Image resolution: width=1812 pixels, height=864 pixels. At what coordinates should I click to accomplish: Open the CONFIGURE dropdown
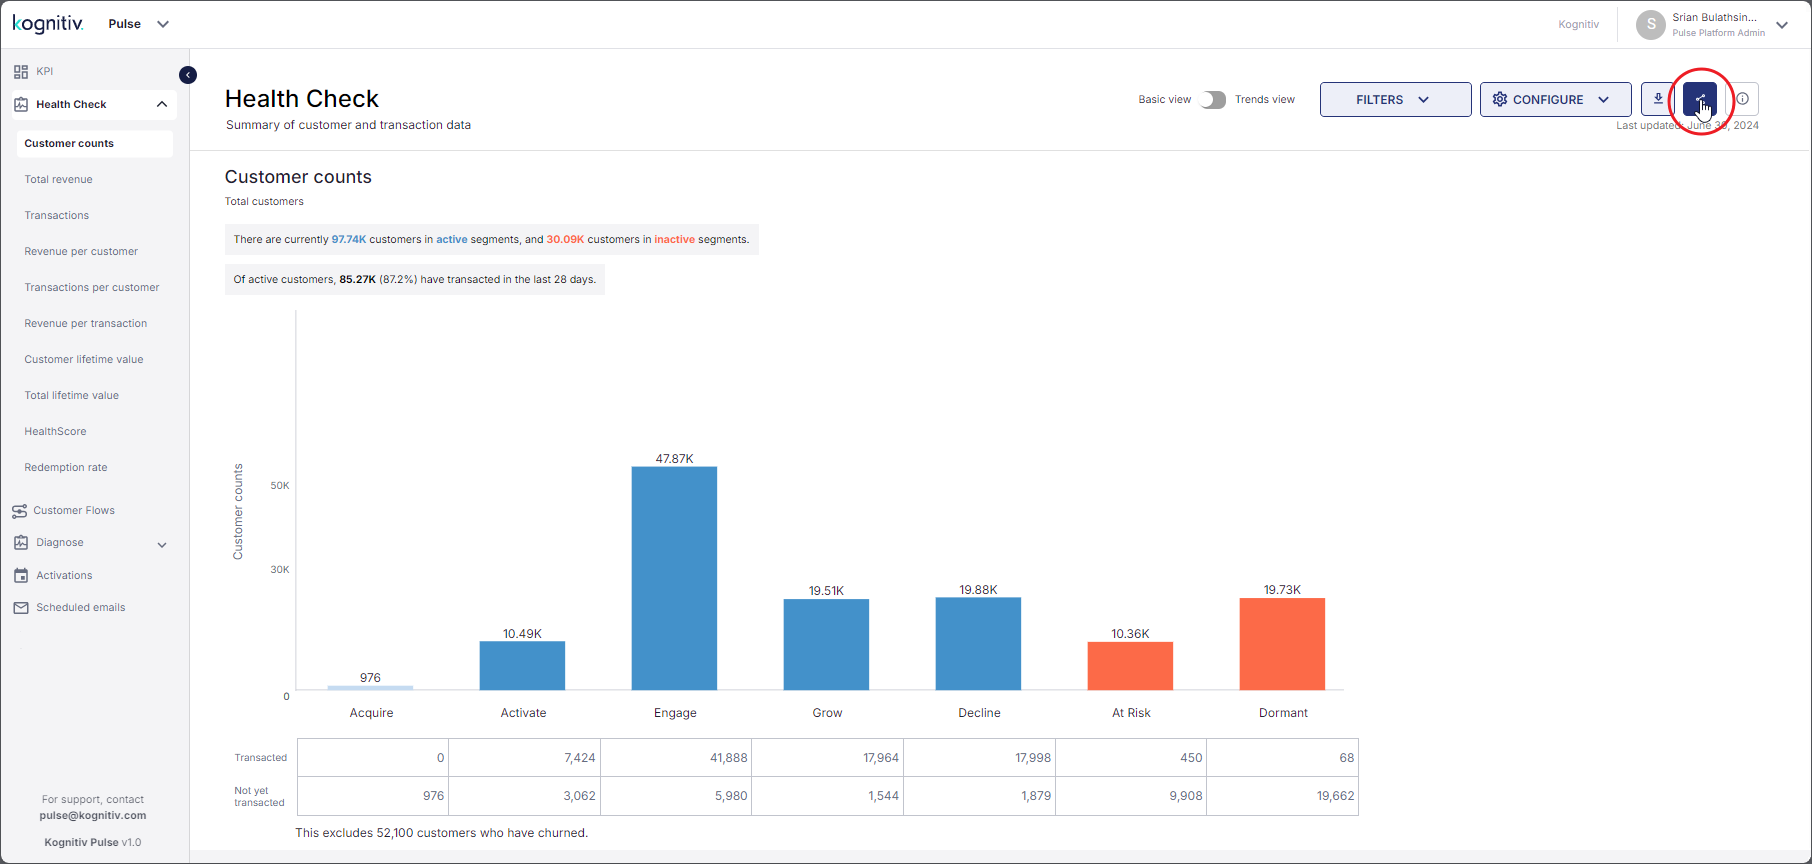(x=1555, y=100)
